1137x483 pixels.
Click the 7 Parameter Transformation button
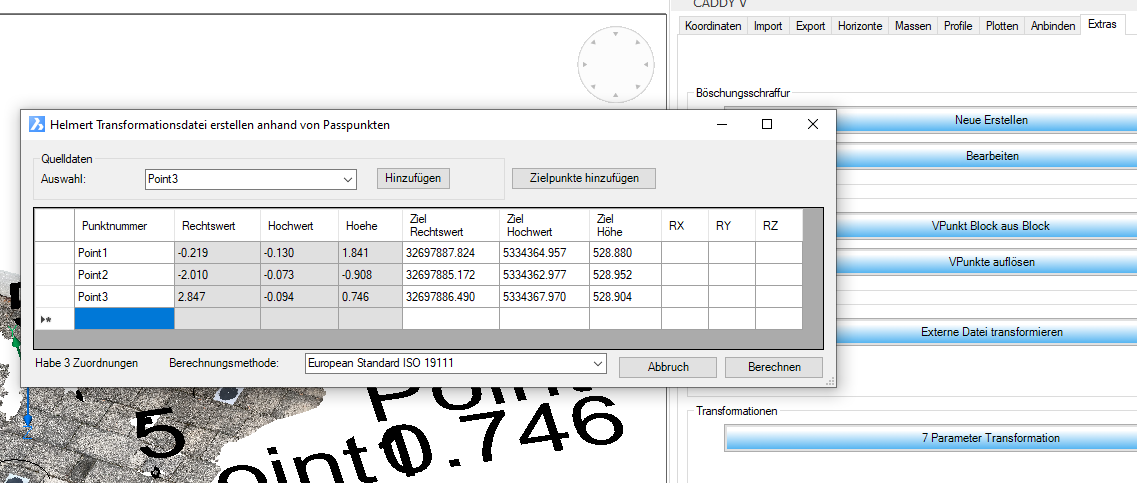tap(990, 438)
